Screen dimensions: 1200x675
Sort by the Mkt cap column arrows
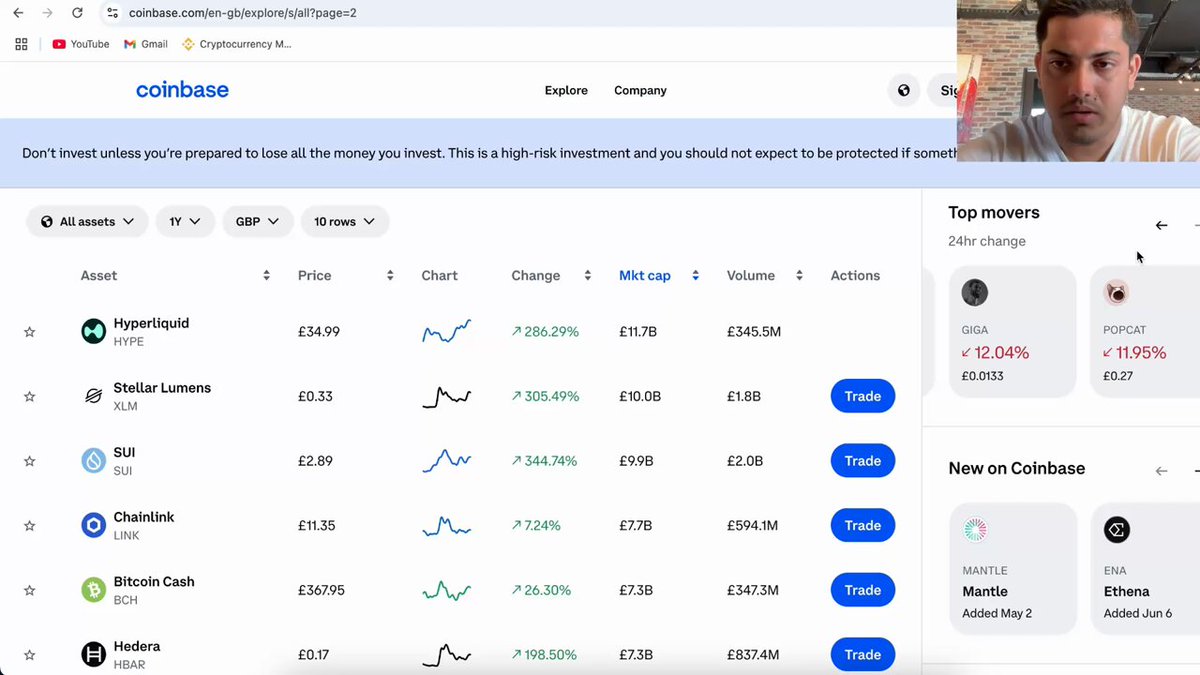[x=695, y=275]
